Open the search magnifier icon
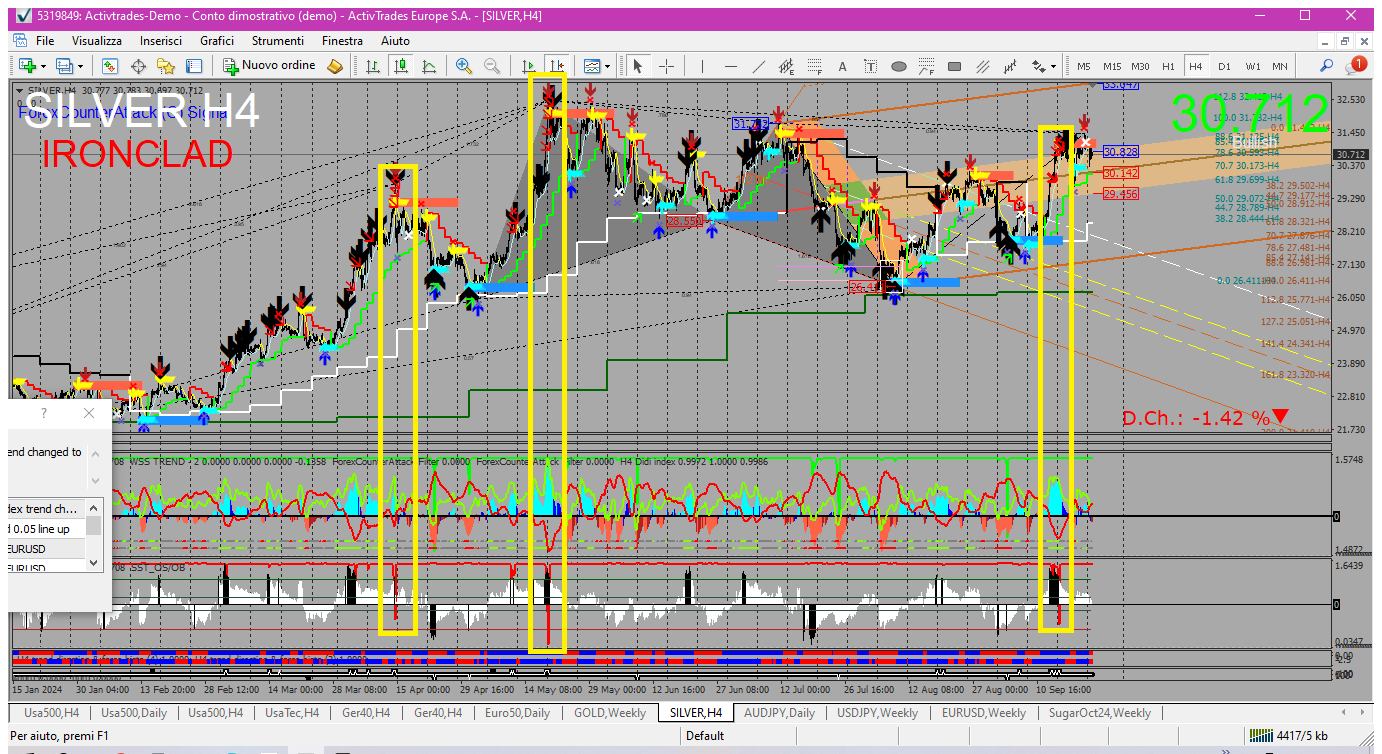 (x=1327, y=66)
